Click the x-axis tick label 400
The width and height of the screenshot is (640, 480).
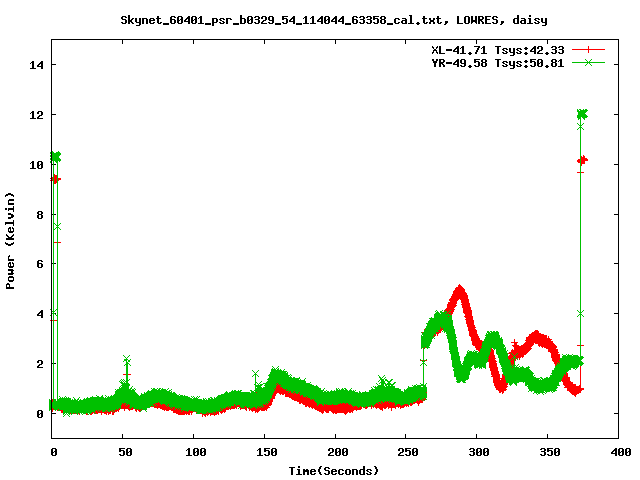click(621, 452)
